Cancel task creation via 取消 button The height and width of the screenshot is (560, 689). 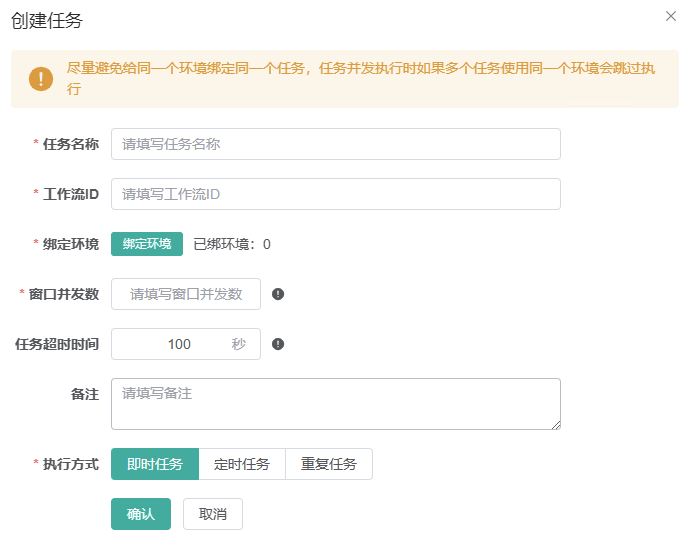[x=213, y=514]
